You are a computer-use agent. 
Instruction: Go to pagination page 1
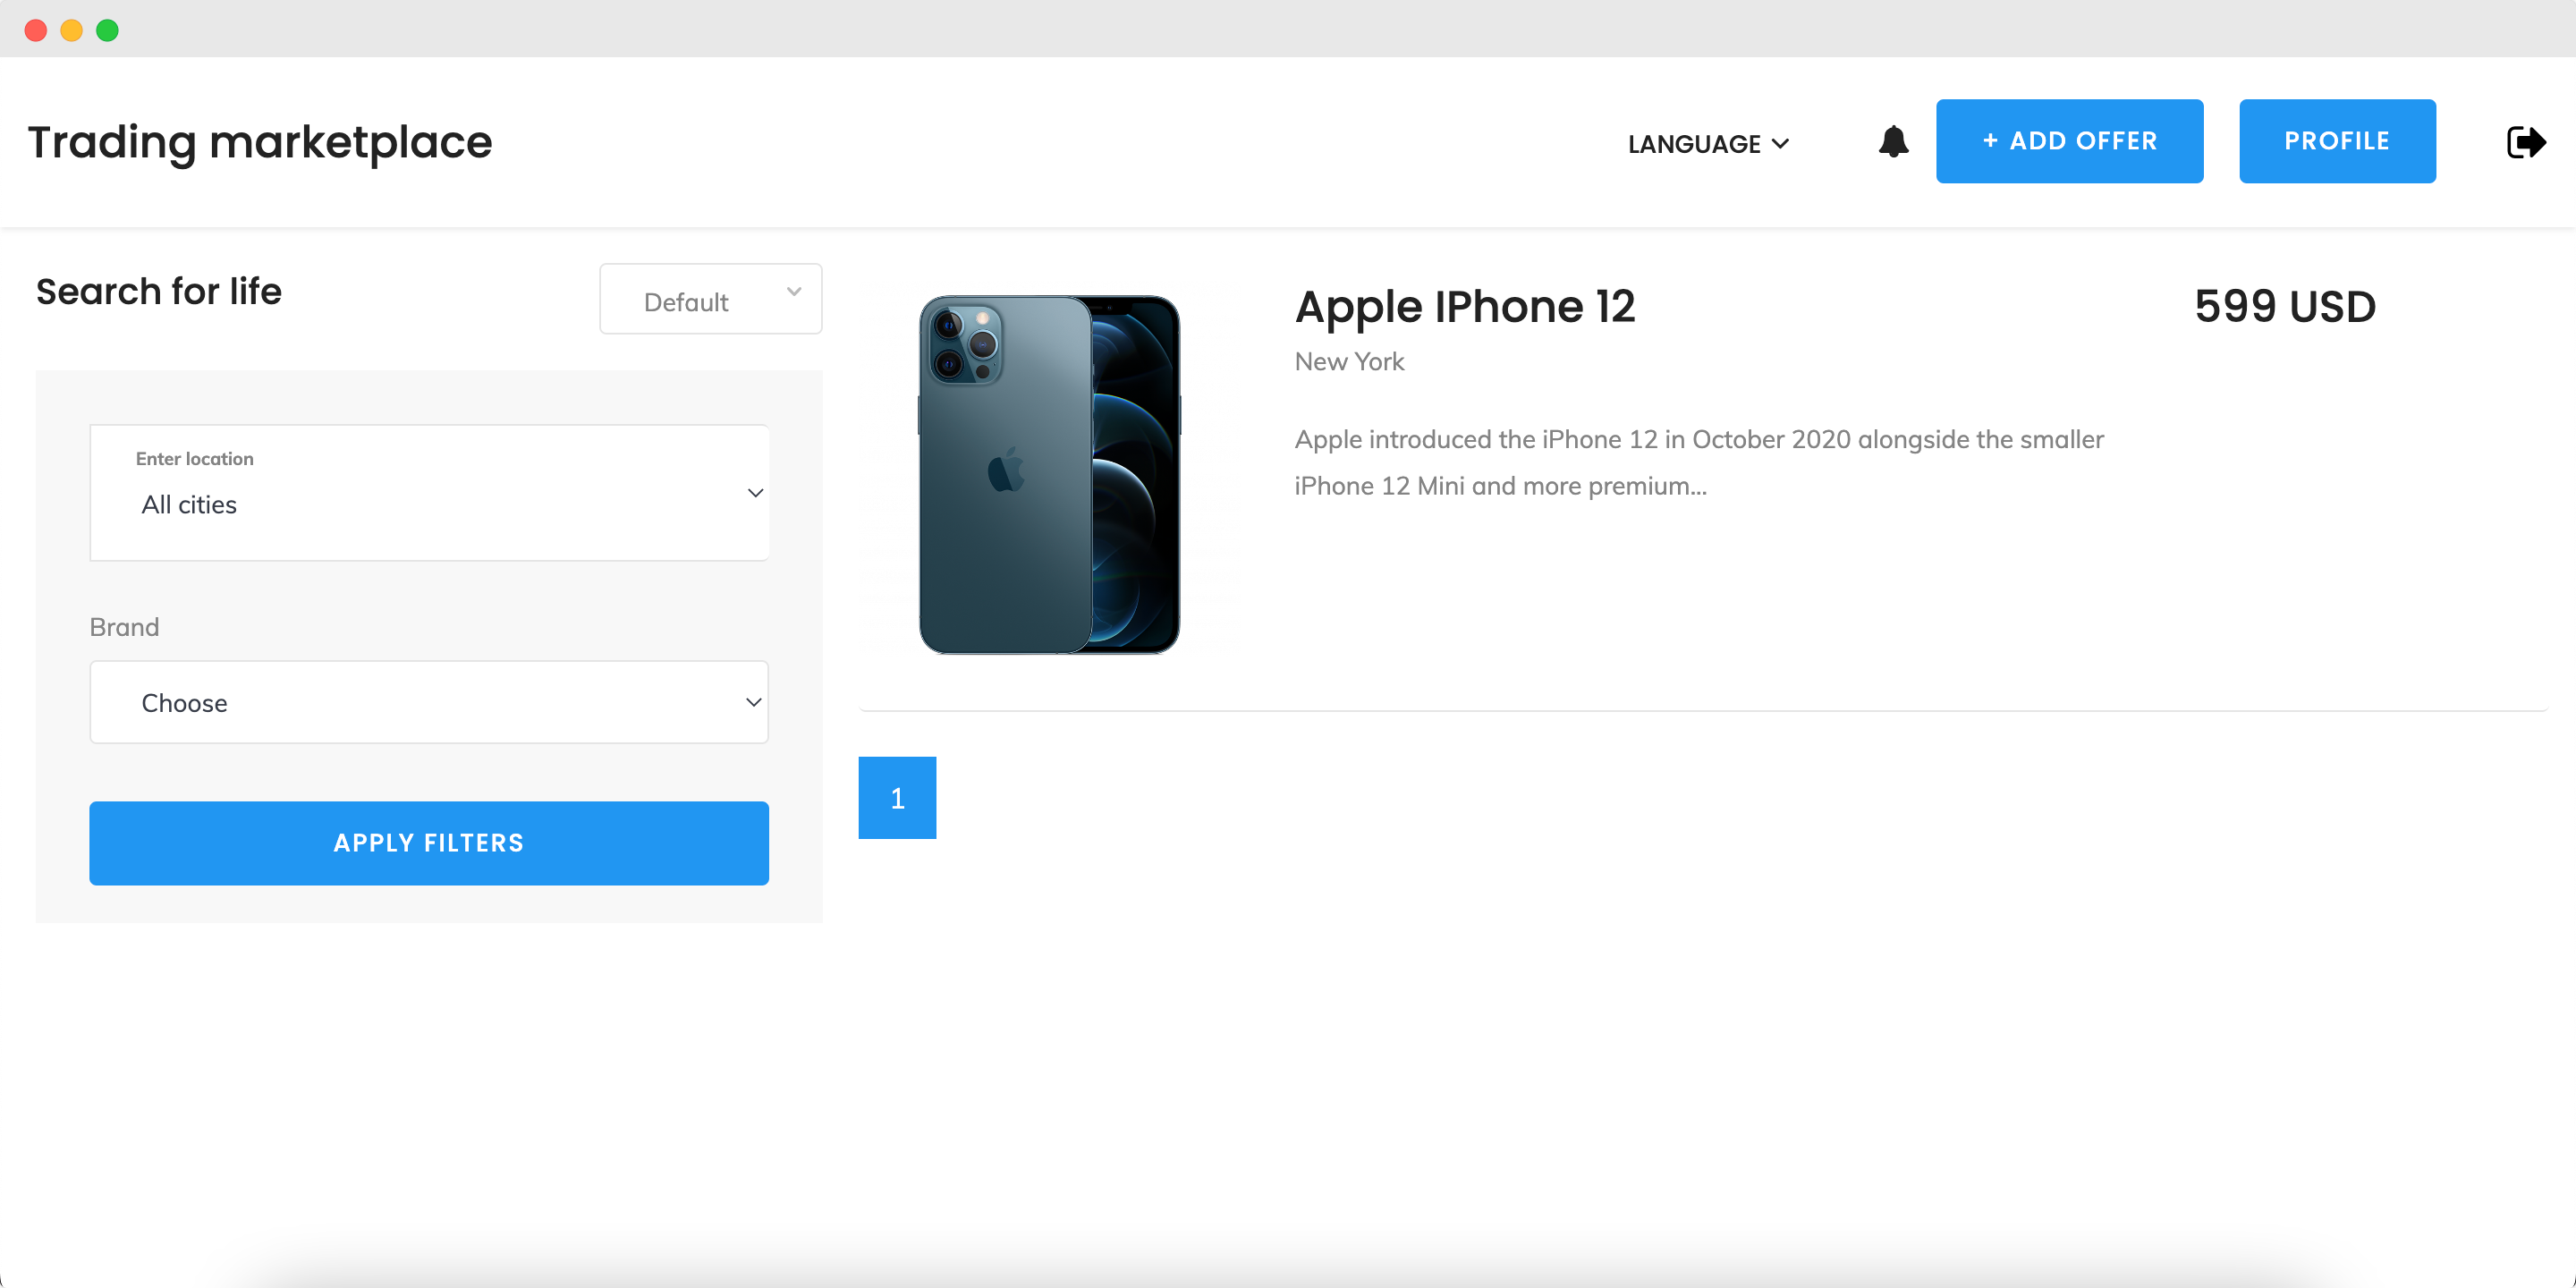coord(897,798)
